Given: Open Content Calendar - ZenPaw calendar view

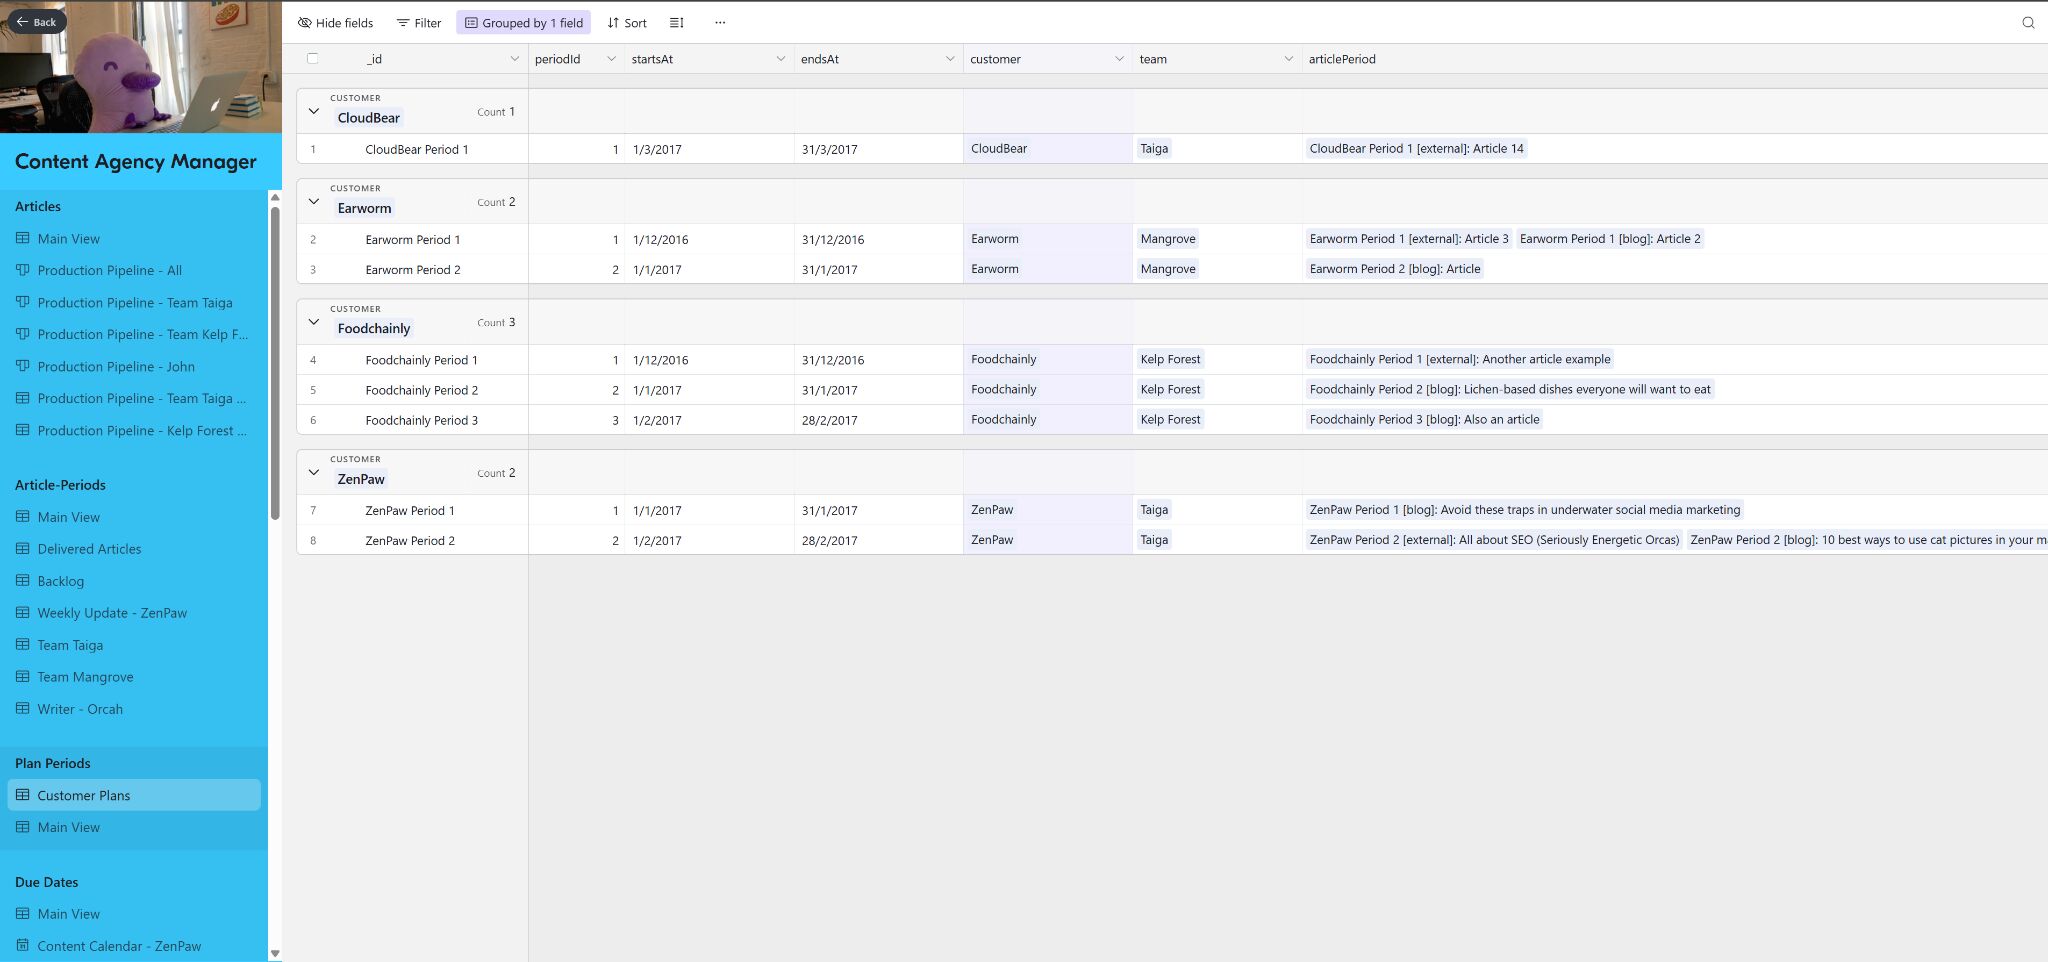Looking at the screenshot, I should 119,946.
